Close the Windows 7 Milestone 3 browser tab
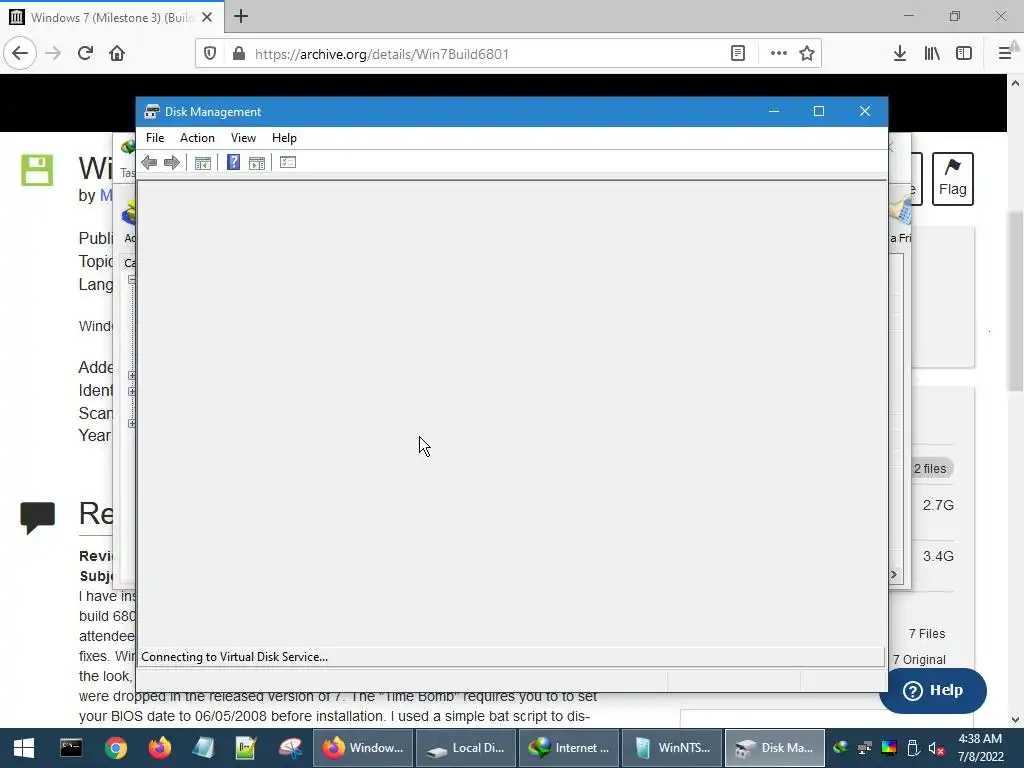This screenshot has height=768, width=1024. pos(208,18)
